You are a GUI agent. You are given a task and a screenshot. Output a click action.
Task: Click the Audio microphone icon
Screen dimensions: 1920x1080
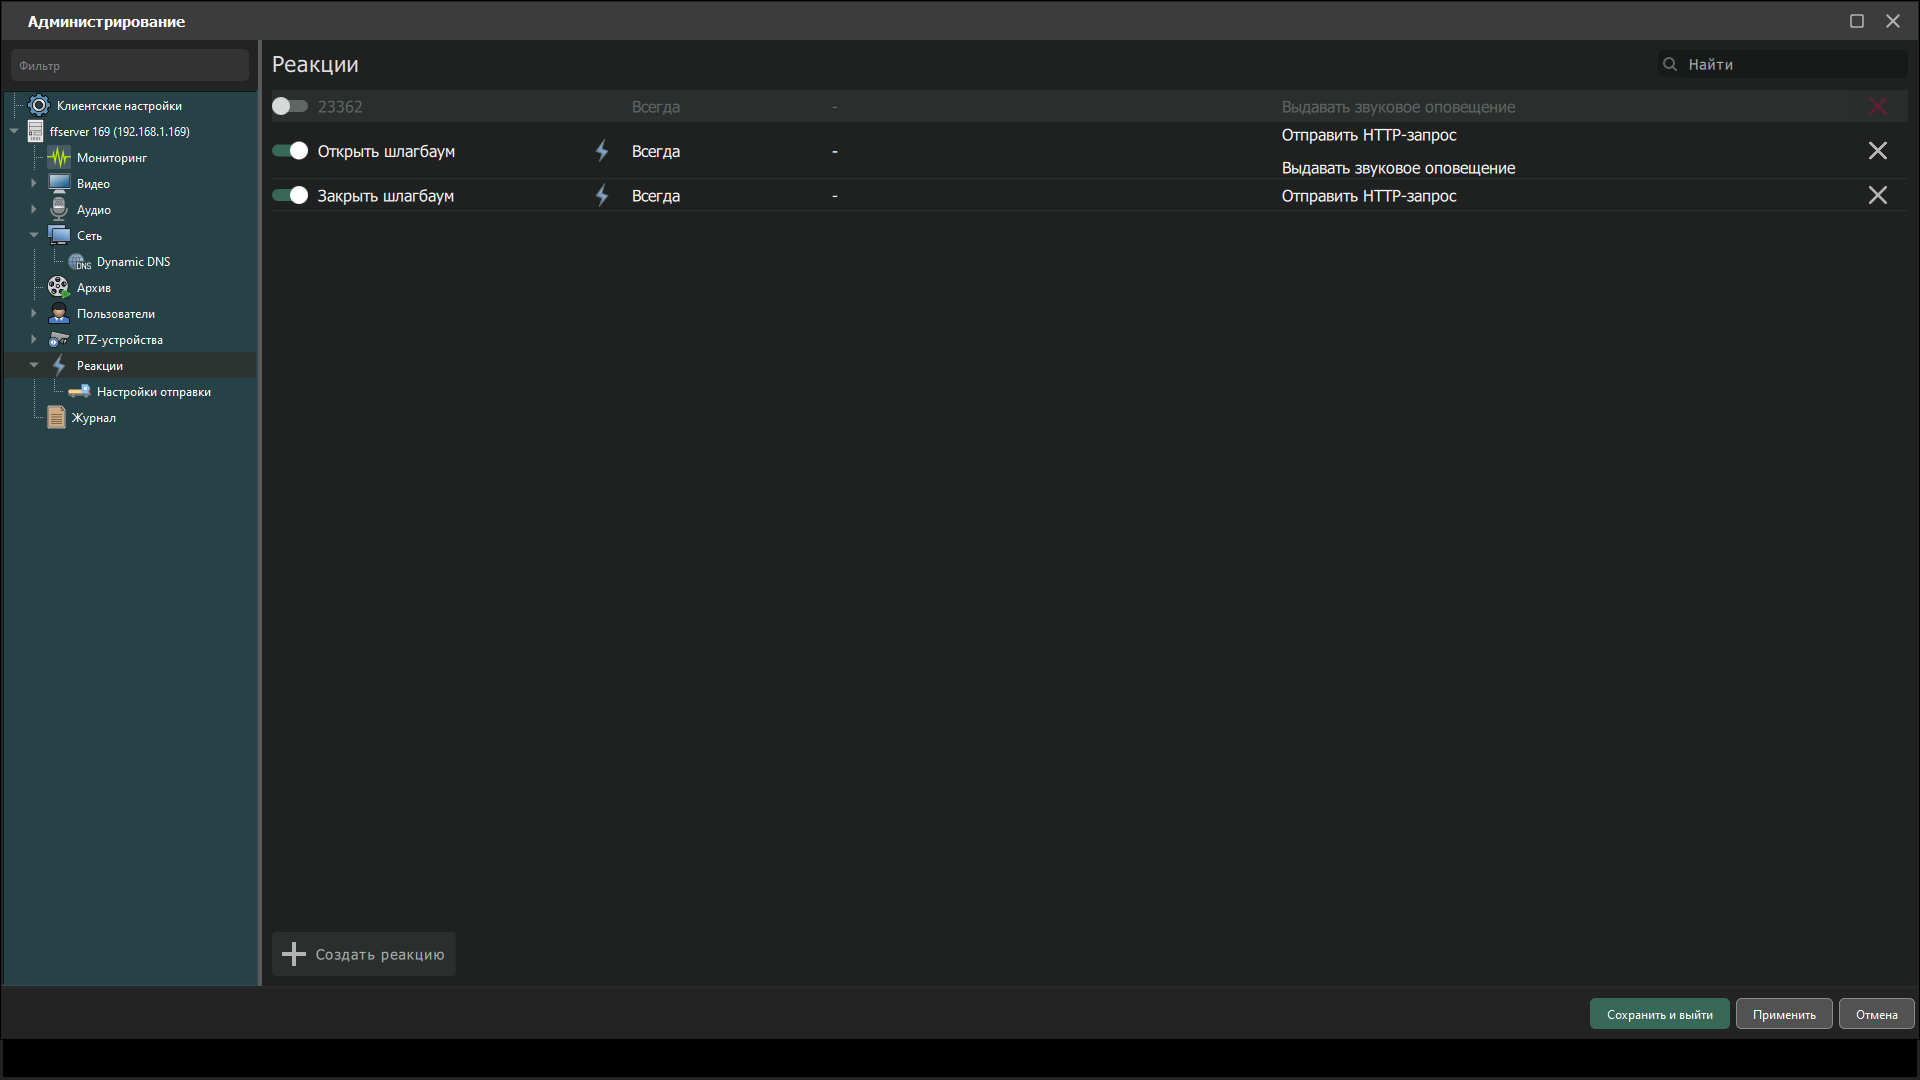(x=59, y=209)
